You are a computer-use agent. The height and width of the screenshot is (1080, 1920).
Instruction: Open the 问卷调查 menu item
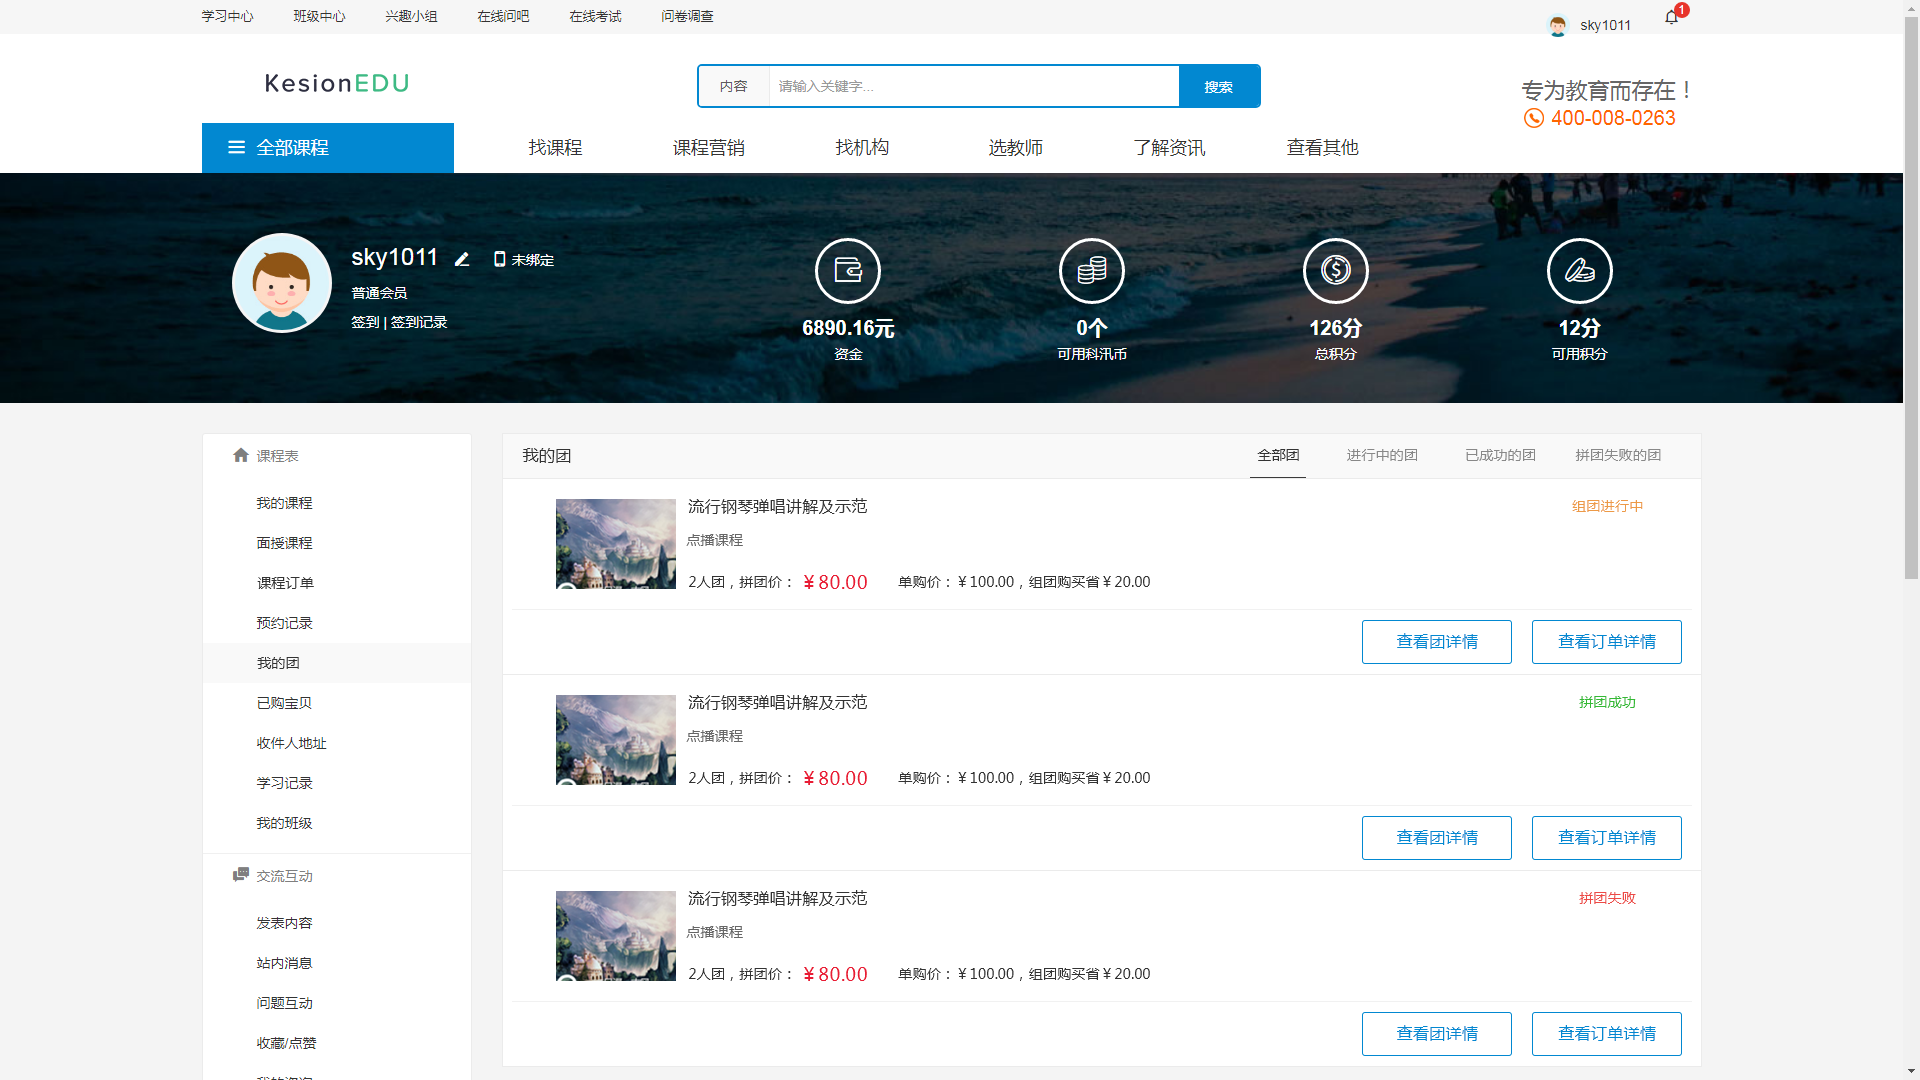click(x=687, y=16)
